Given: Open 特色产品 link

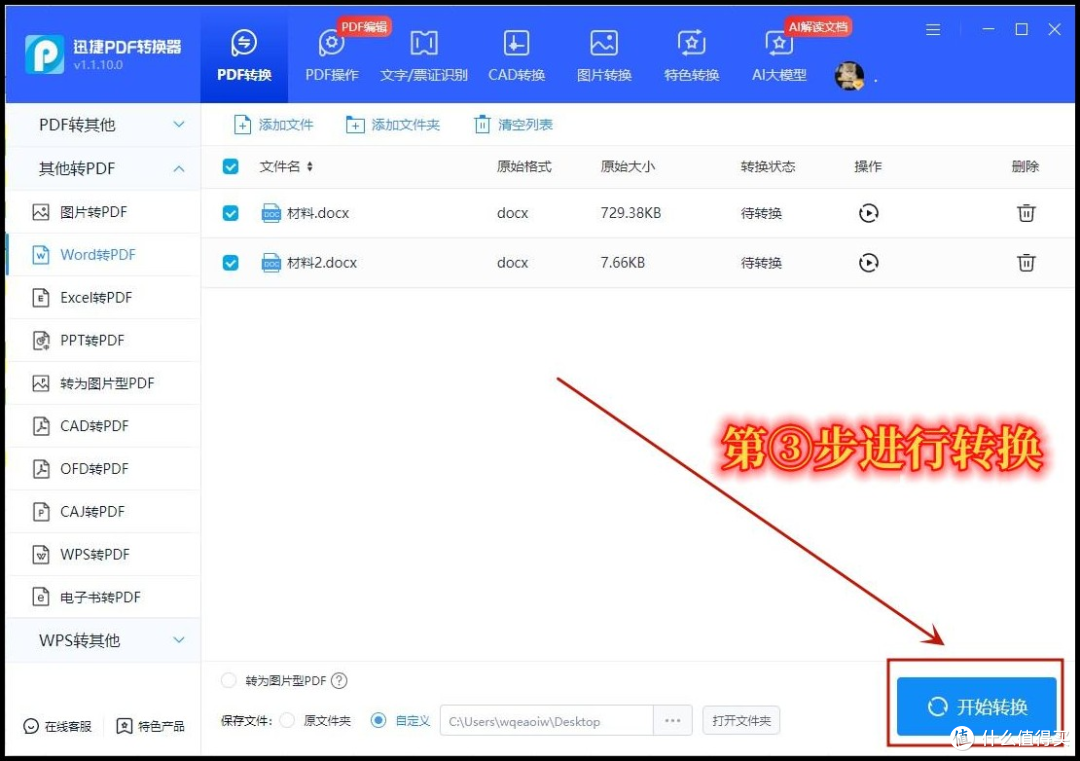Looking at the screenshot, I should (x=151, y=726).
